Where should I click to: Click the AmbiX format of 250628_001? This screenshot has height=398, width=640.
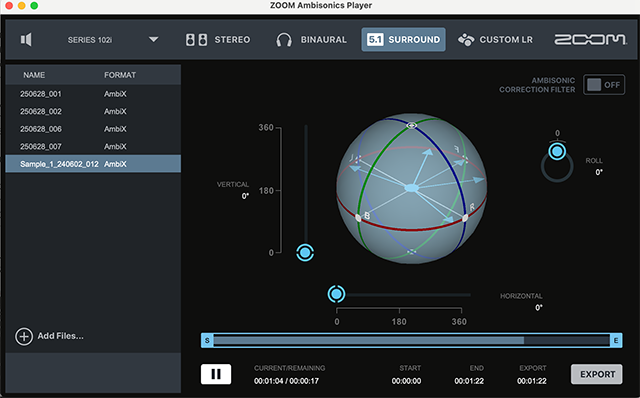point(115,94)
